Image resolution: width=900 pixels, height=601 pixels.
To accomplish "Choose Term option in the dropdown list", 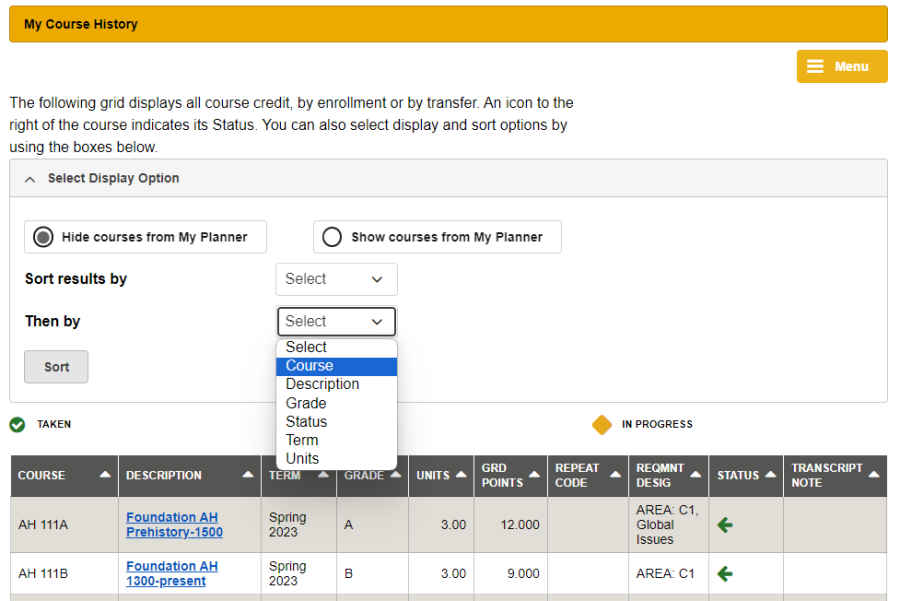I will pos(302,440).
